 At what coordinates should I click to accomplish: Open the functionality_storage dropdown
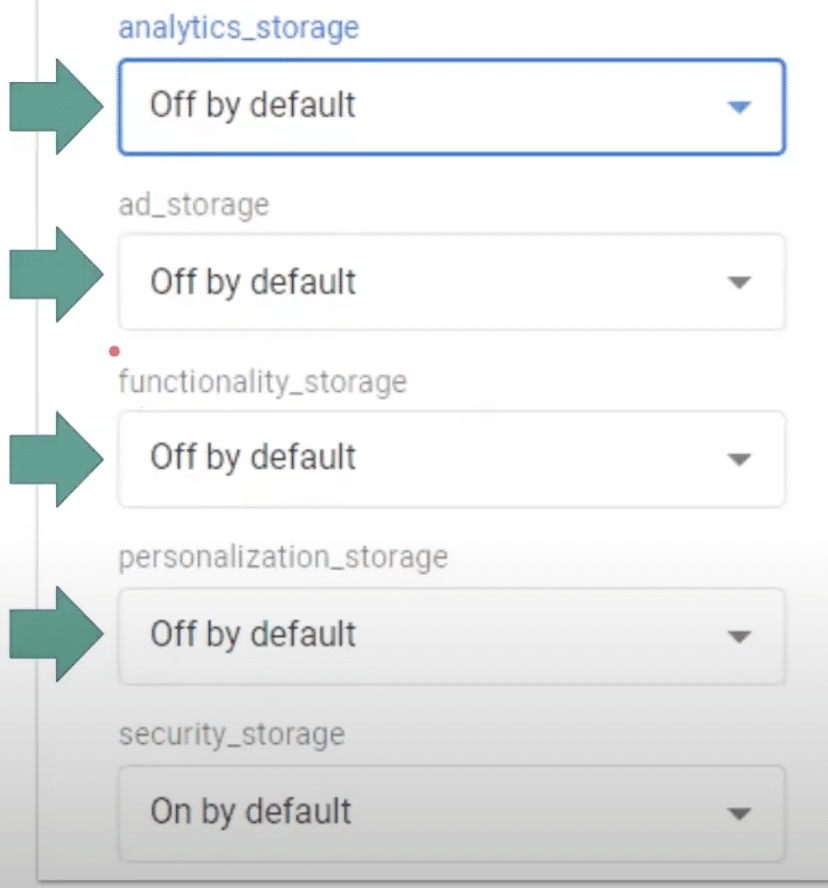click(450, 459)
